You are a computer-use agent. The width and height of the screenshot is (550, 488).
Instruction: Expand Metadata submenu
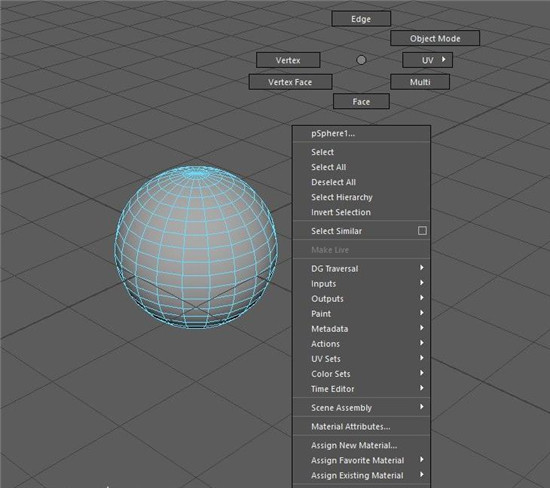click(362, 329)
